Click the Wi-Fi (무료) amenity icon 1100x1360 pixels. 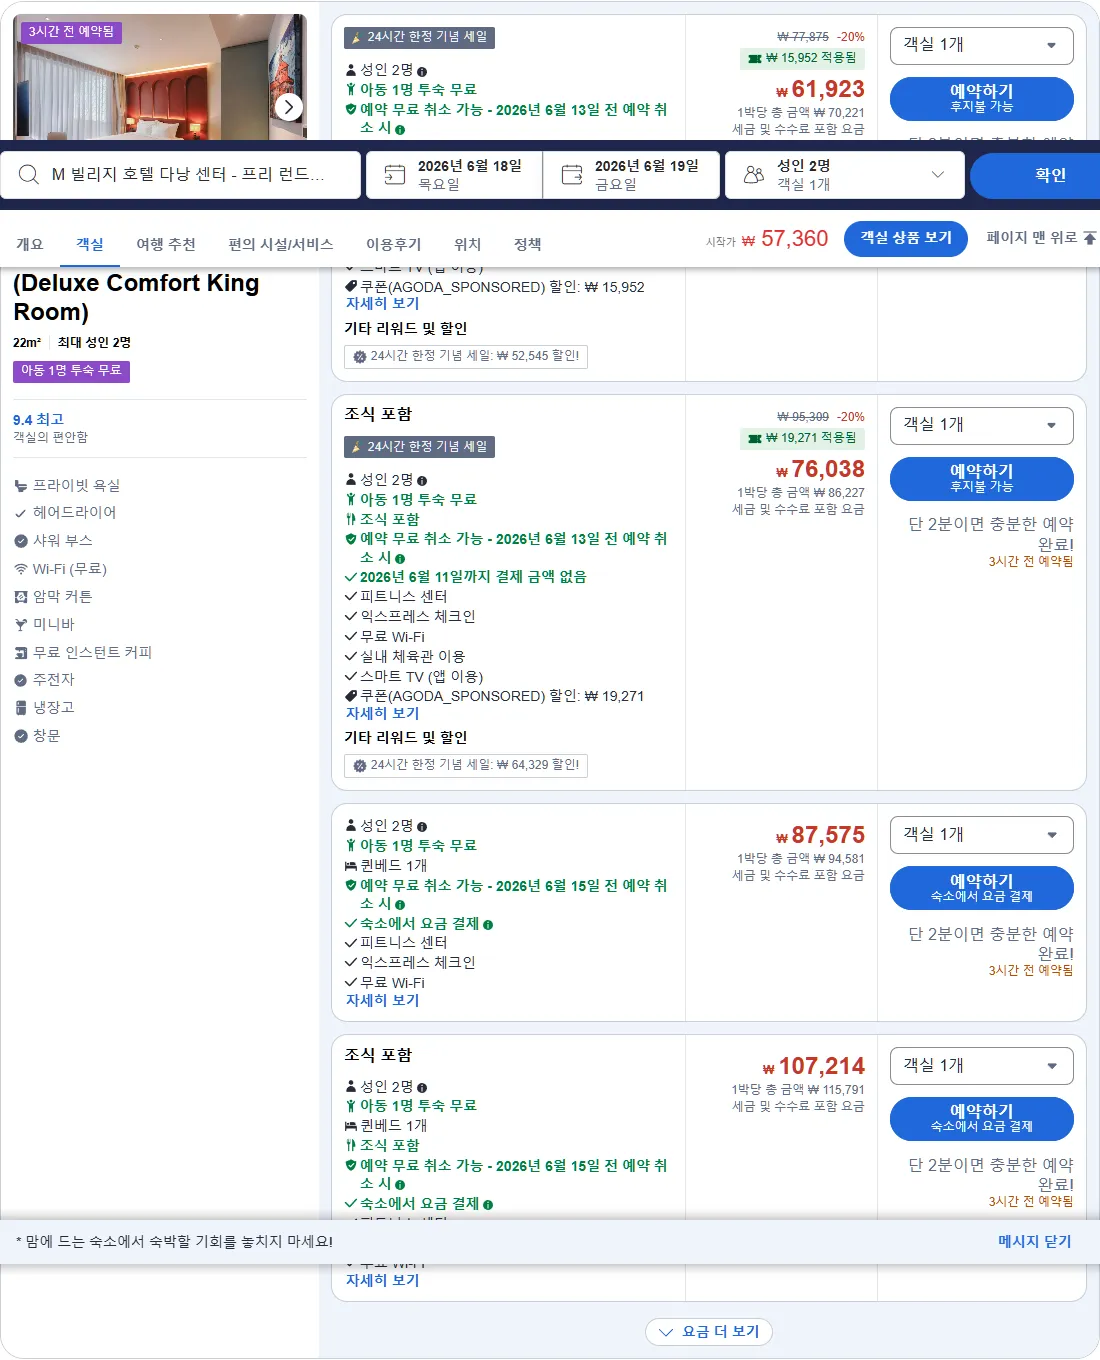click(21, 569)
